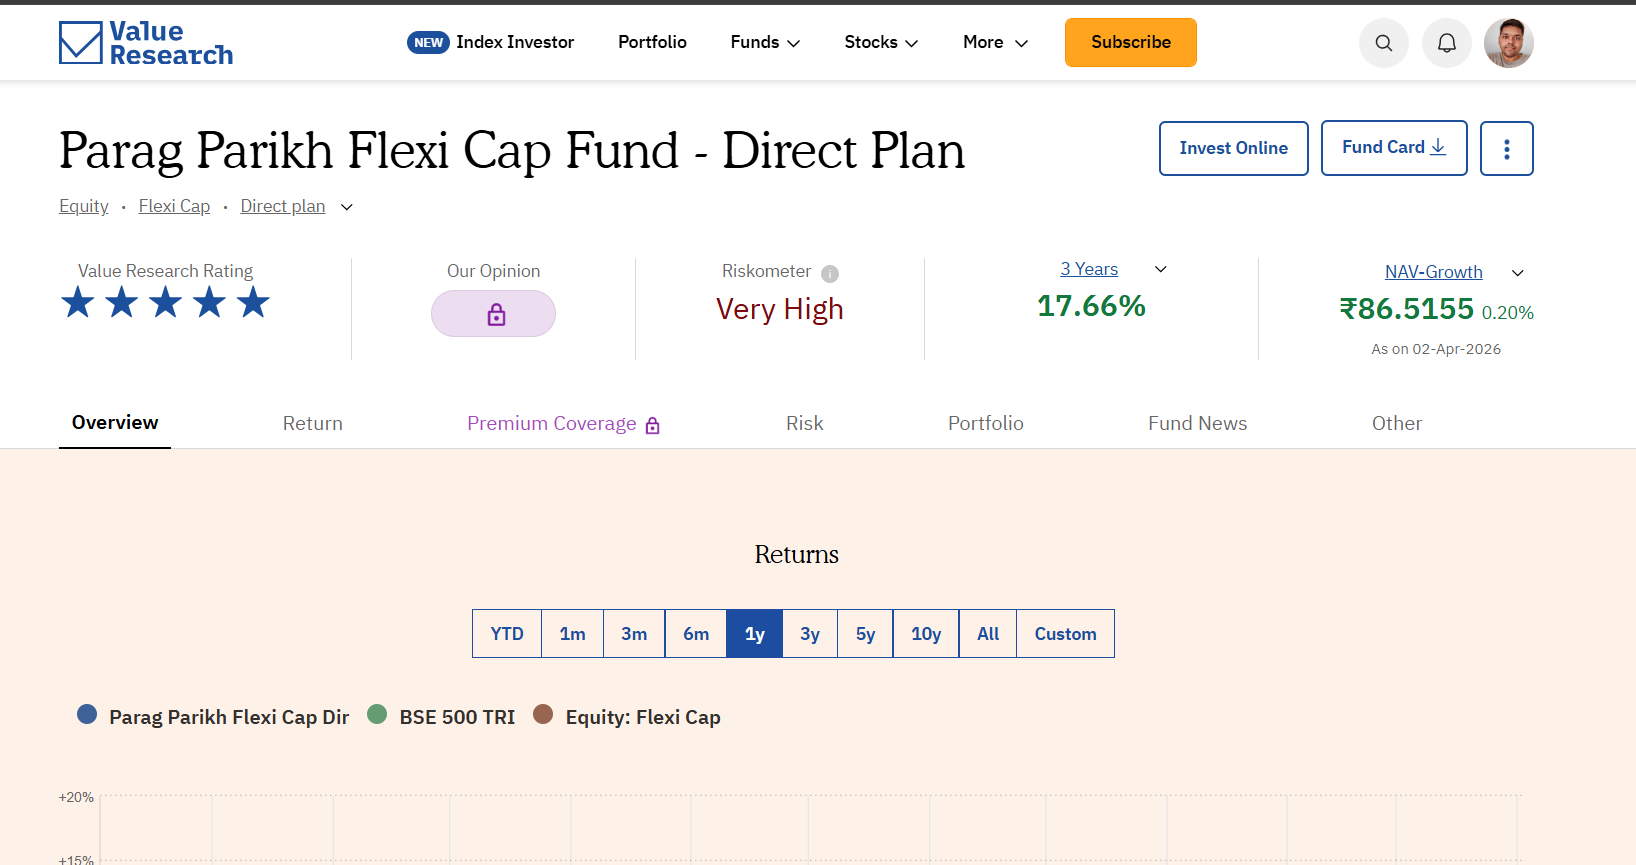
Task: Open notifications bell icon
Action: click(x=1446, y=43)
